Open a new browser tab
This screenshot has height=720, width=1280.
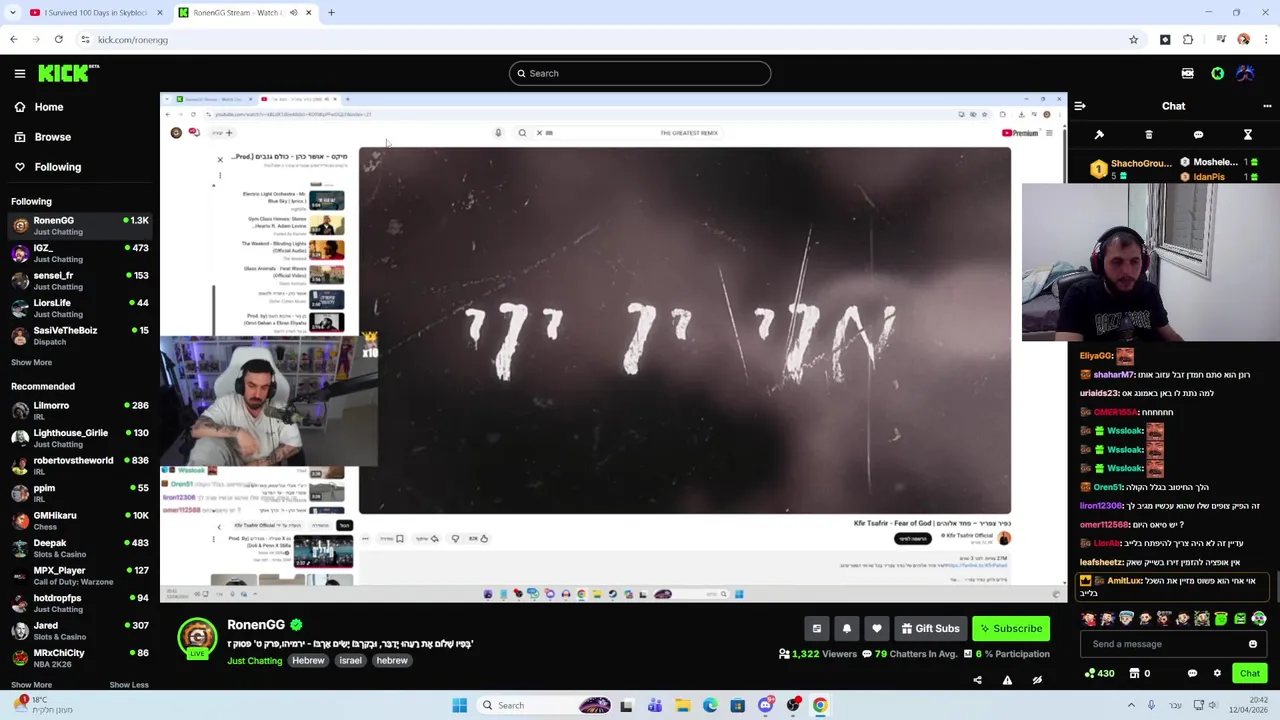[331, 13]
